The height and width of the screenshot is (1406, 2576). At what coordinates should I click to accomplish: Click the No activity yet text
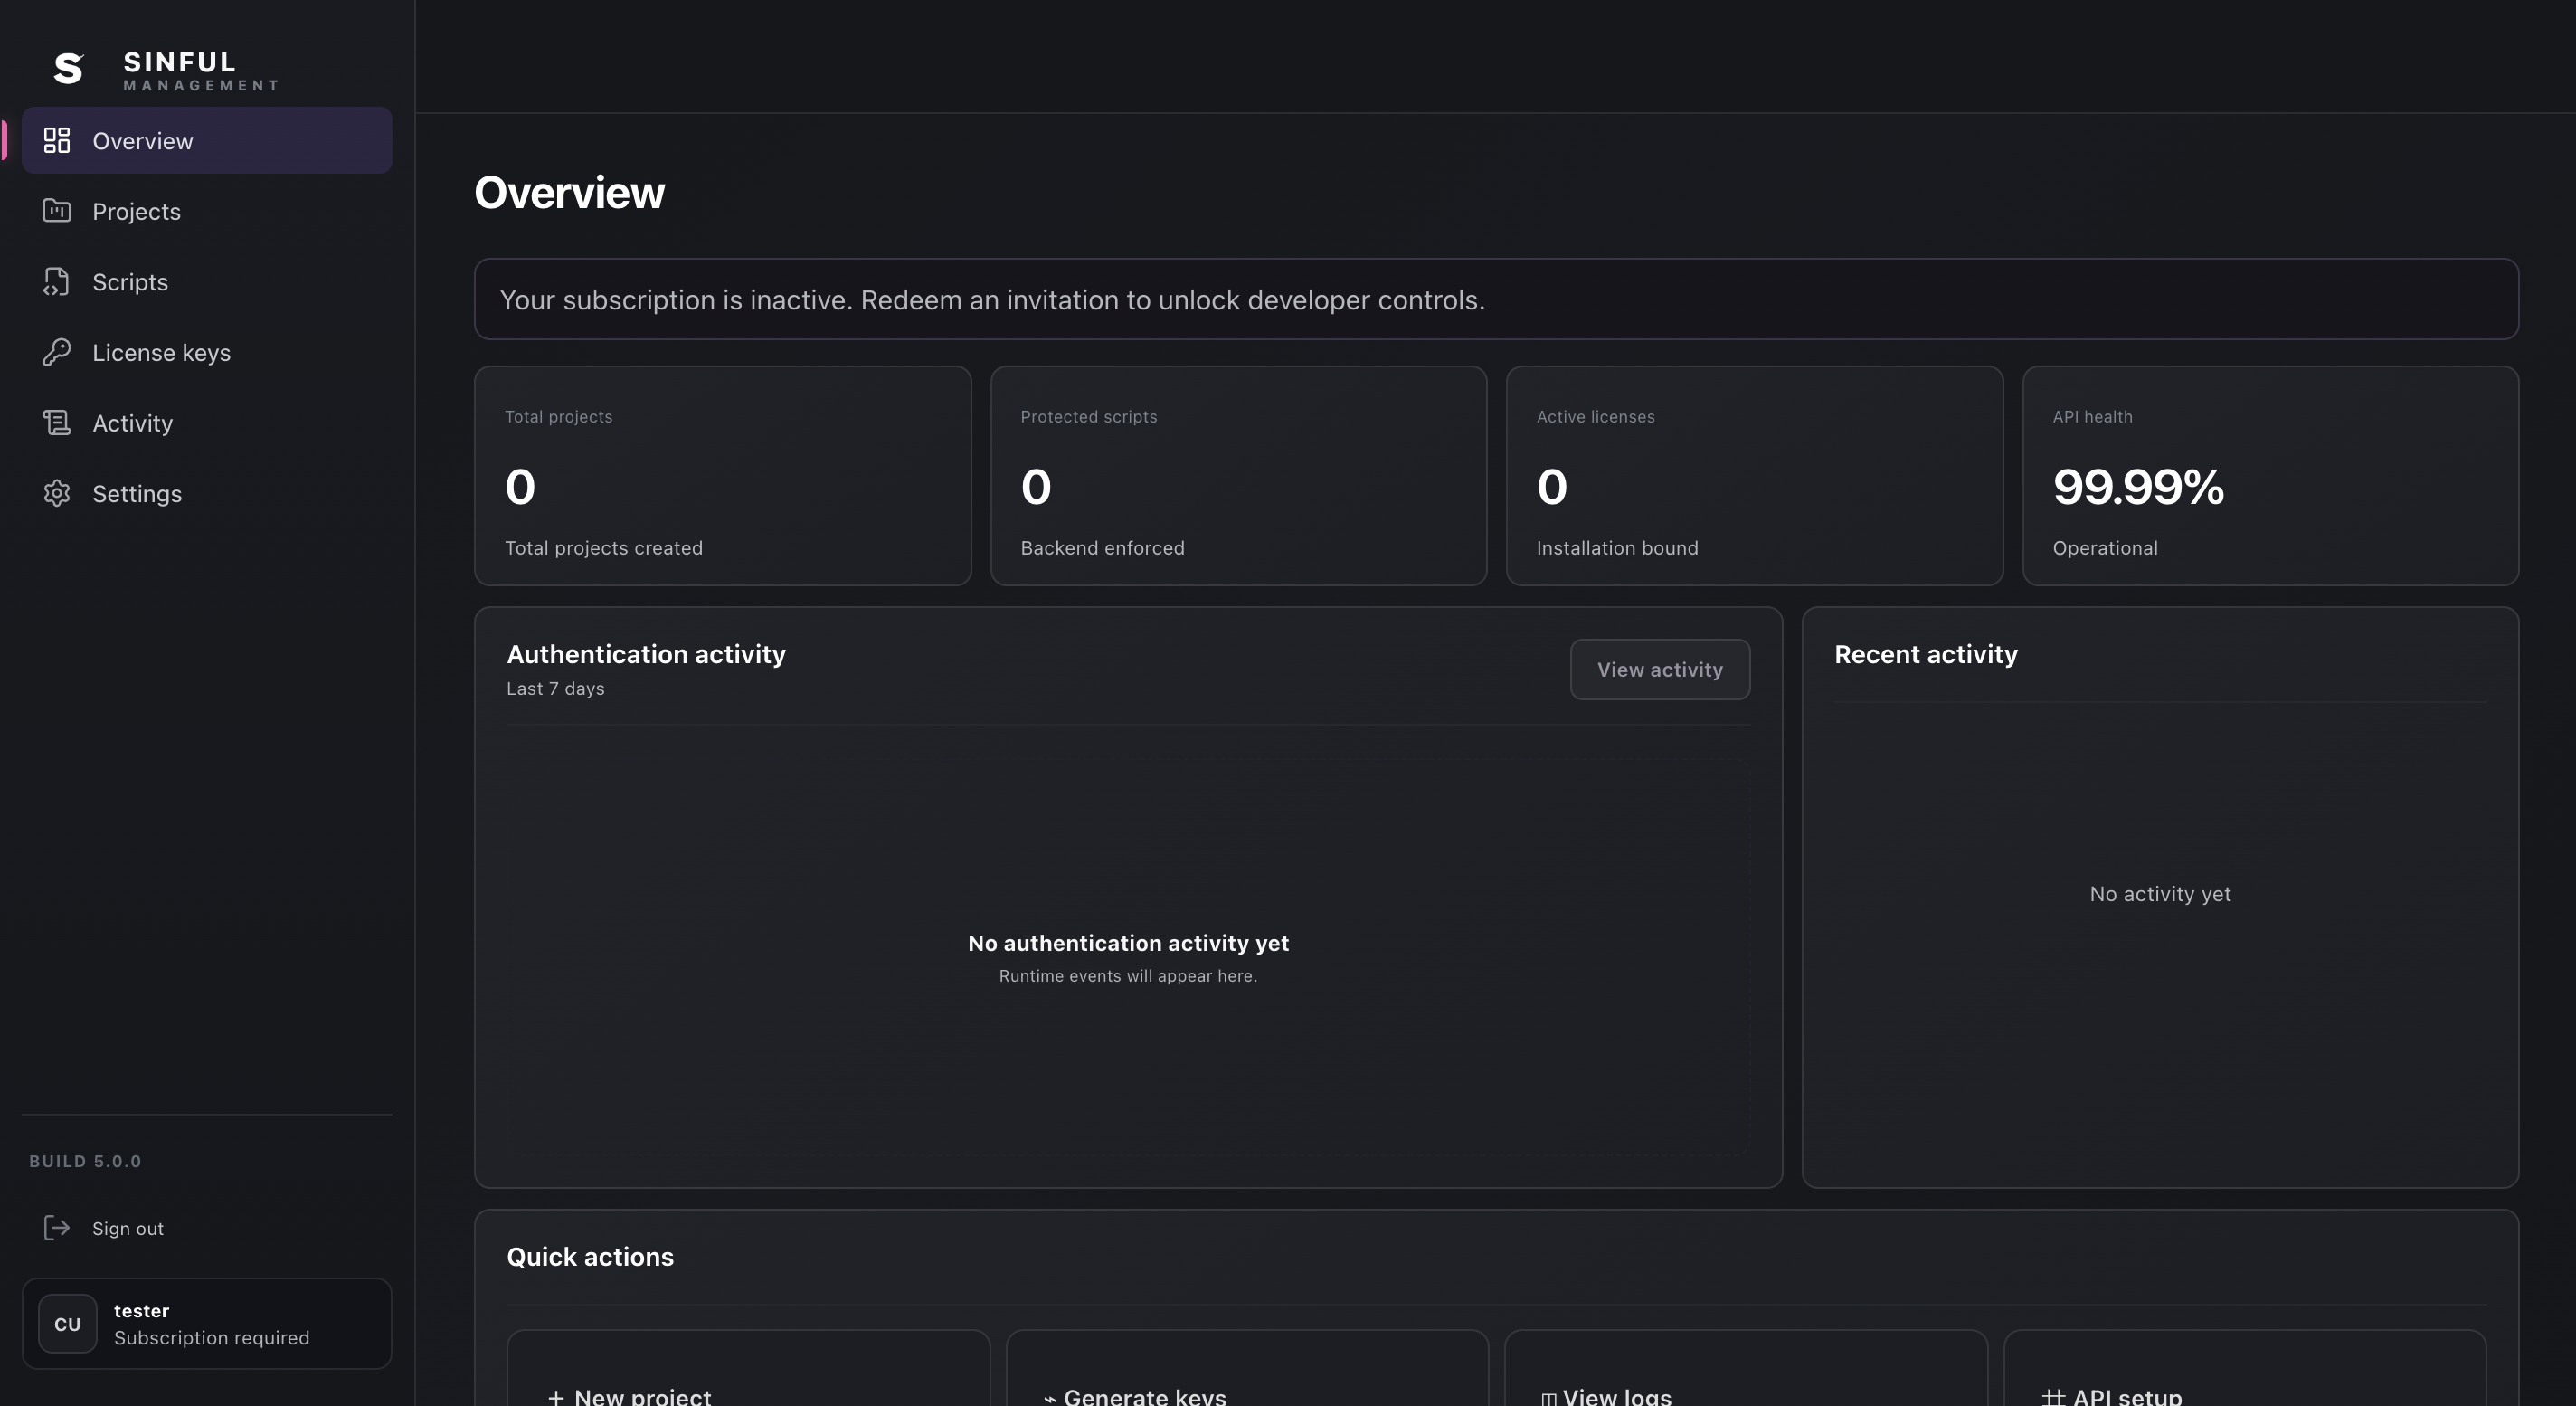(2160, 894)
